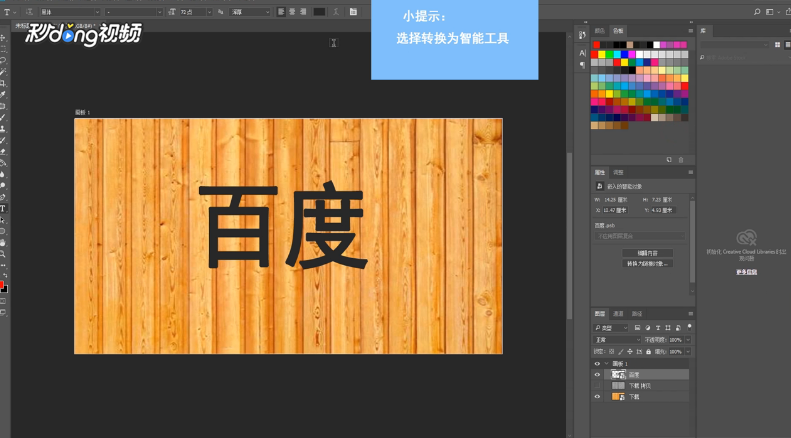Viewport: 791px width, 438px height.
Task: Open the layer opacity dropdown arrow
Action: pyautogui.click(x=688, y=340)
